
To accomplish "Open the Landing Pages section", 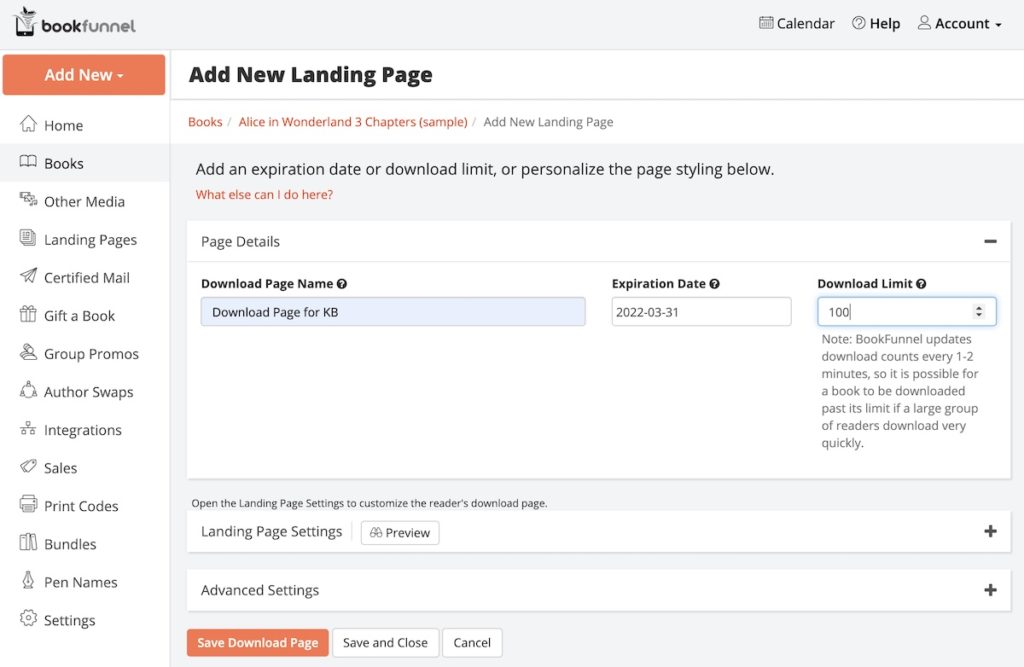I will tap(89, 239).
